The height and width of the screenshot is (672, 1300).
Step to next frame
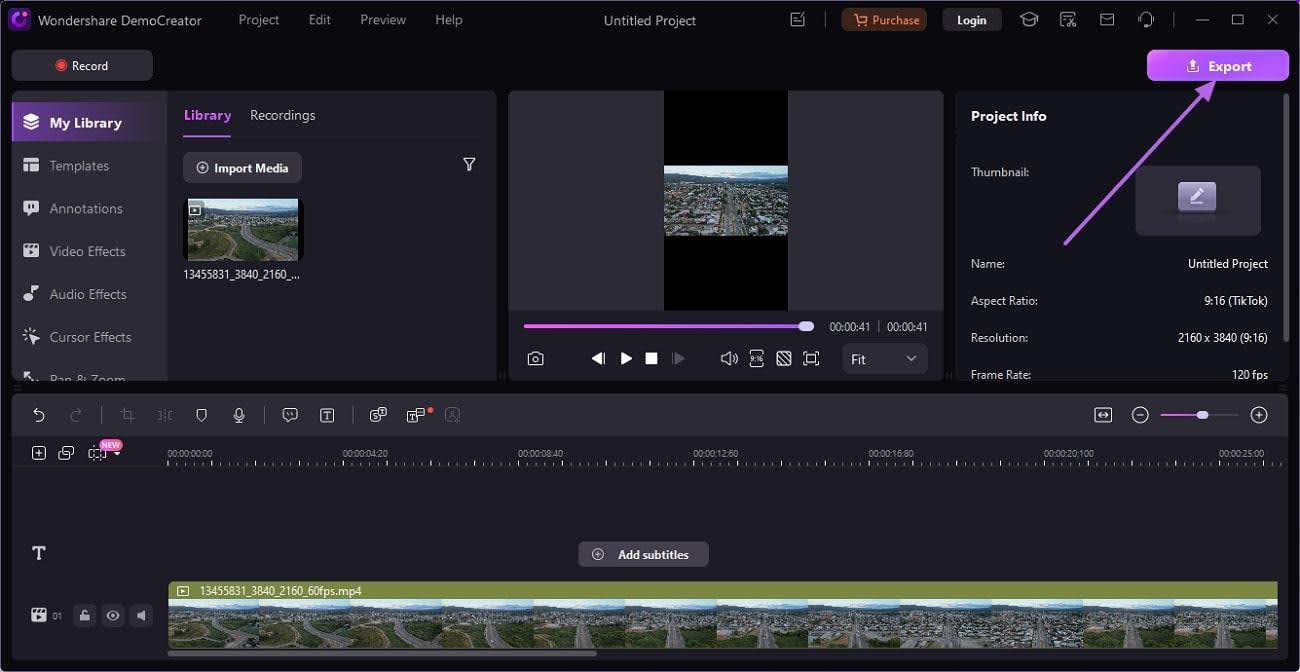tap(678, 358)
